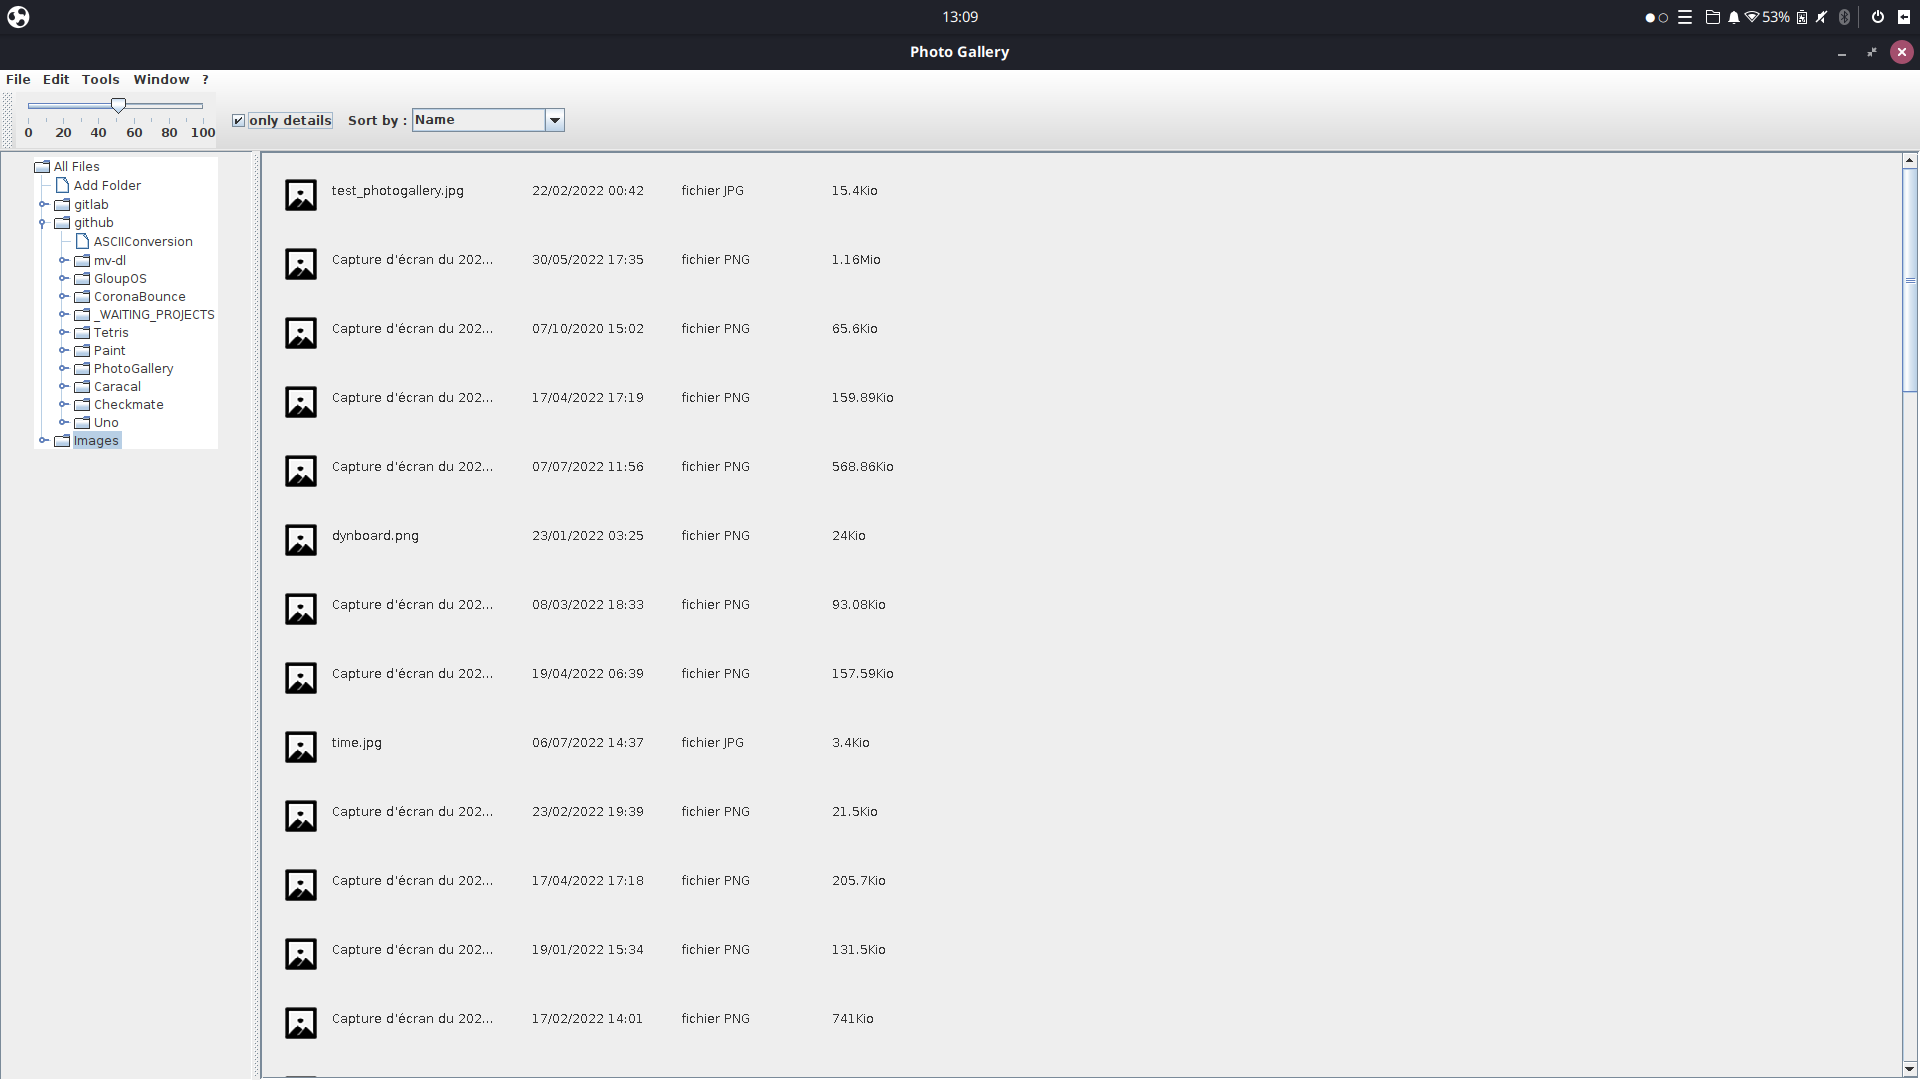This screenshot has width=1920, height=1080.
Task: Click the file name time.jpg
Action: 357,743
